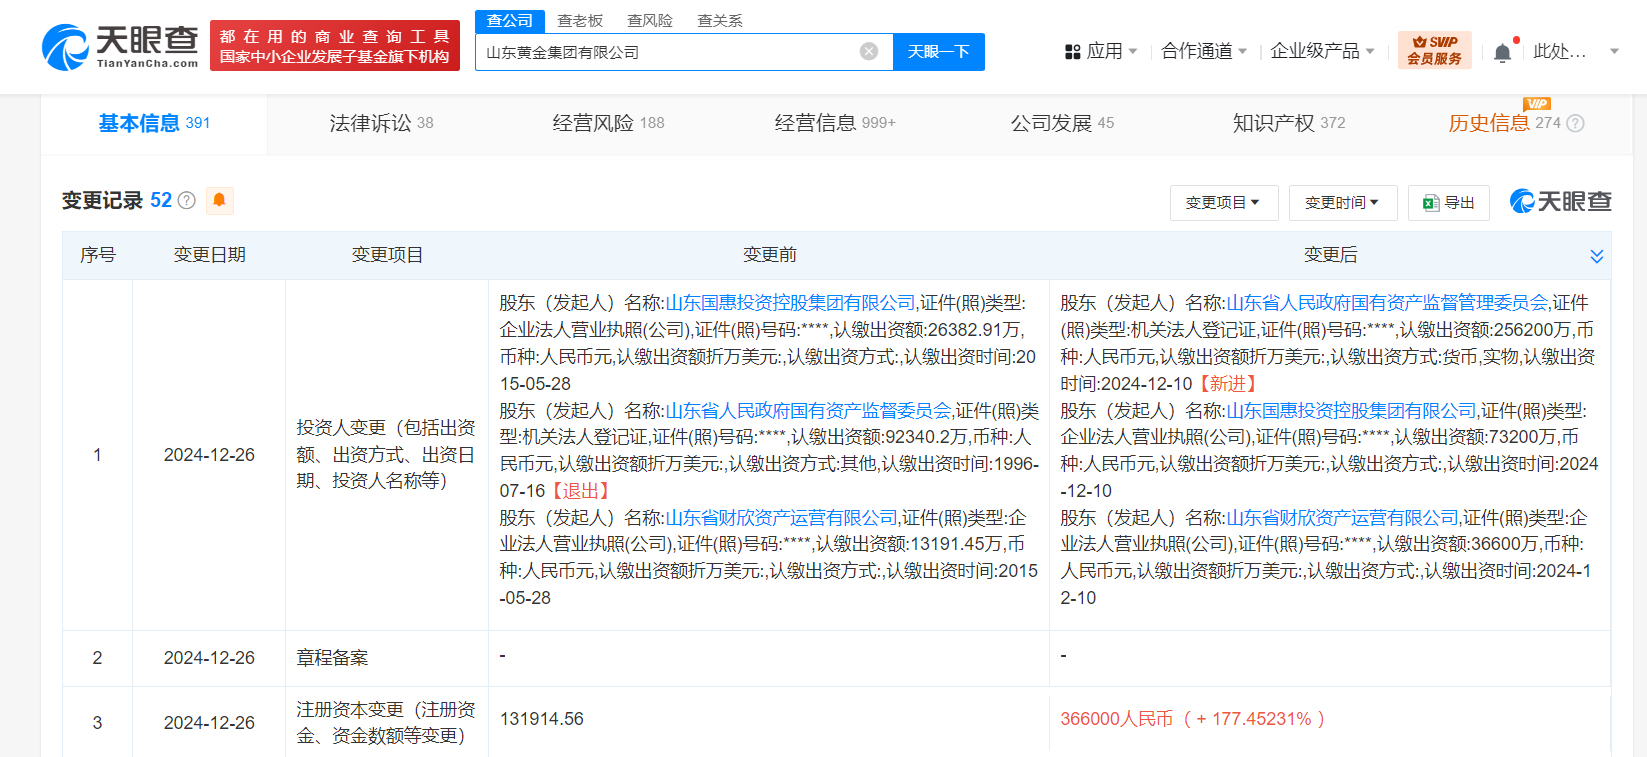Switch to the 经营风险 188 tab

point(608,123)
